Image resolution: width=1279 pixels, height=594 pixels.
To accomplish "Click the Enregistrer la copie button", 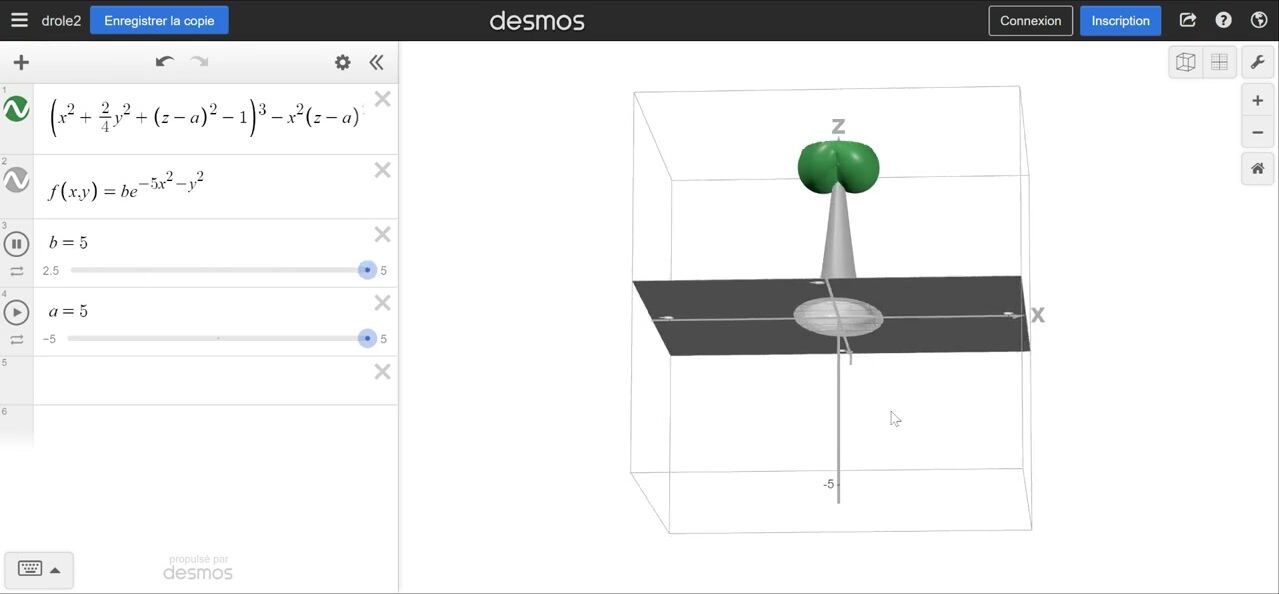I will 159,20.
